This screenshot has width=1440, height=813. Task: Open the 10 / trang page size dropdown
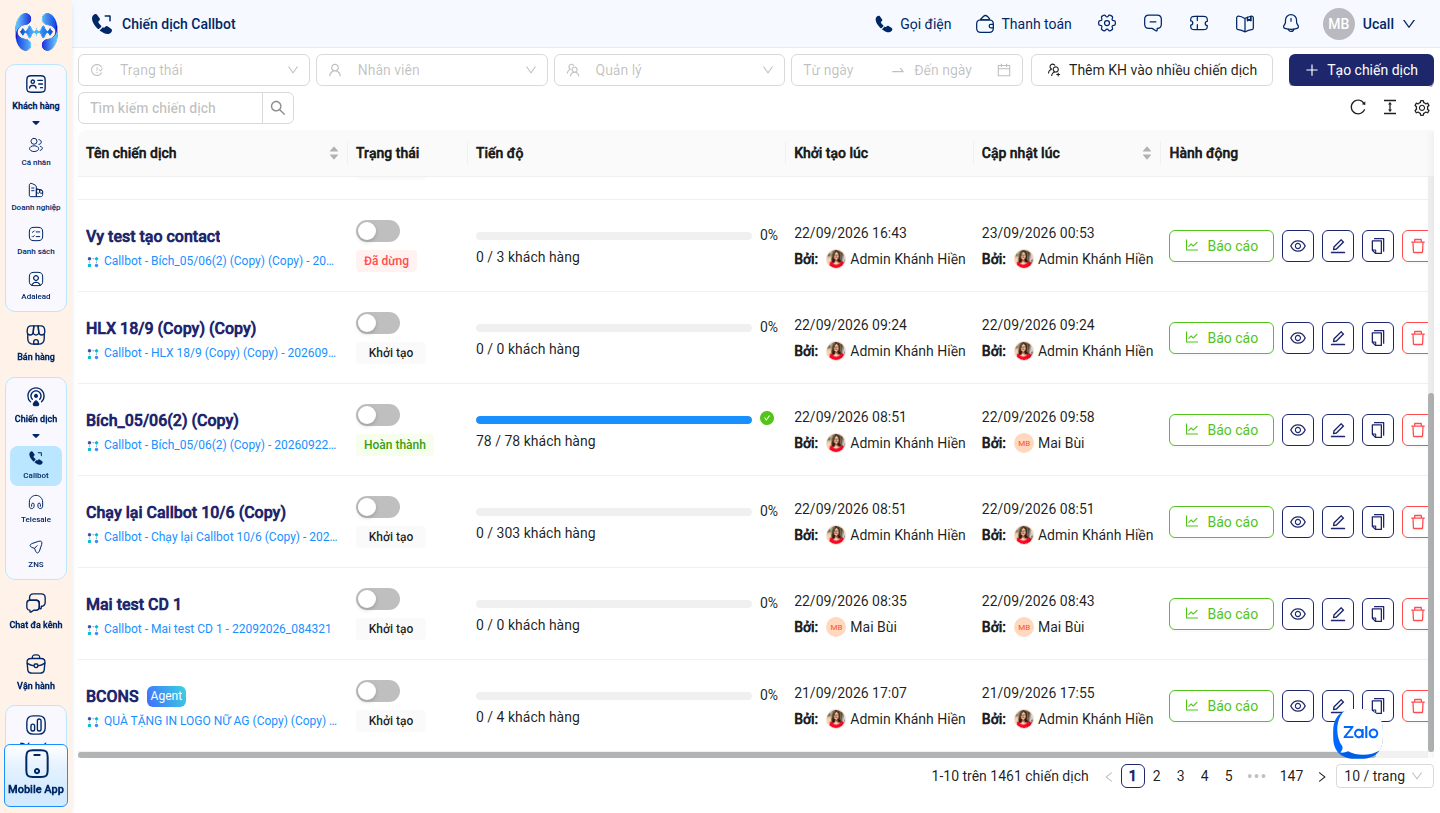pos(1385,776)
